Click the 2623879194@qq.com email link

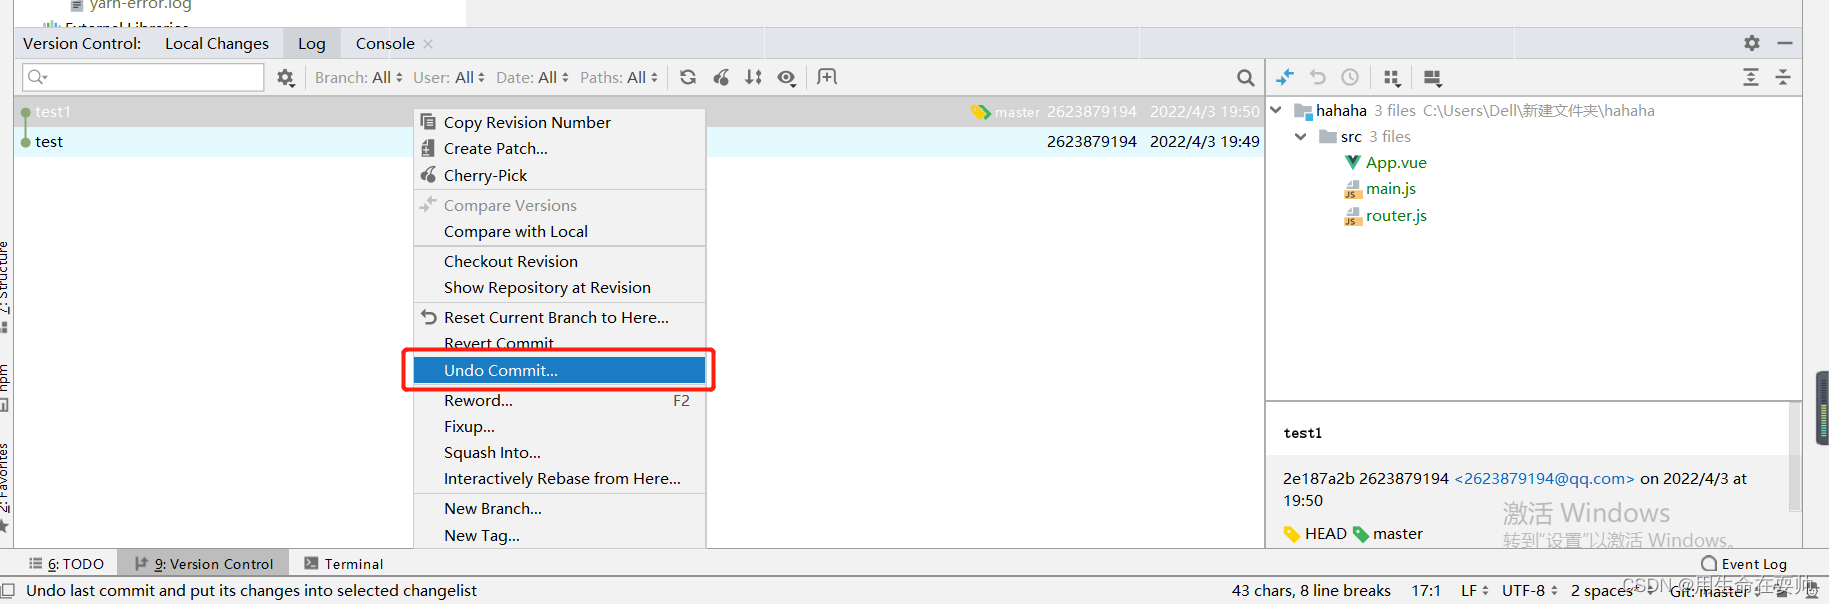tap(1544, 479)
